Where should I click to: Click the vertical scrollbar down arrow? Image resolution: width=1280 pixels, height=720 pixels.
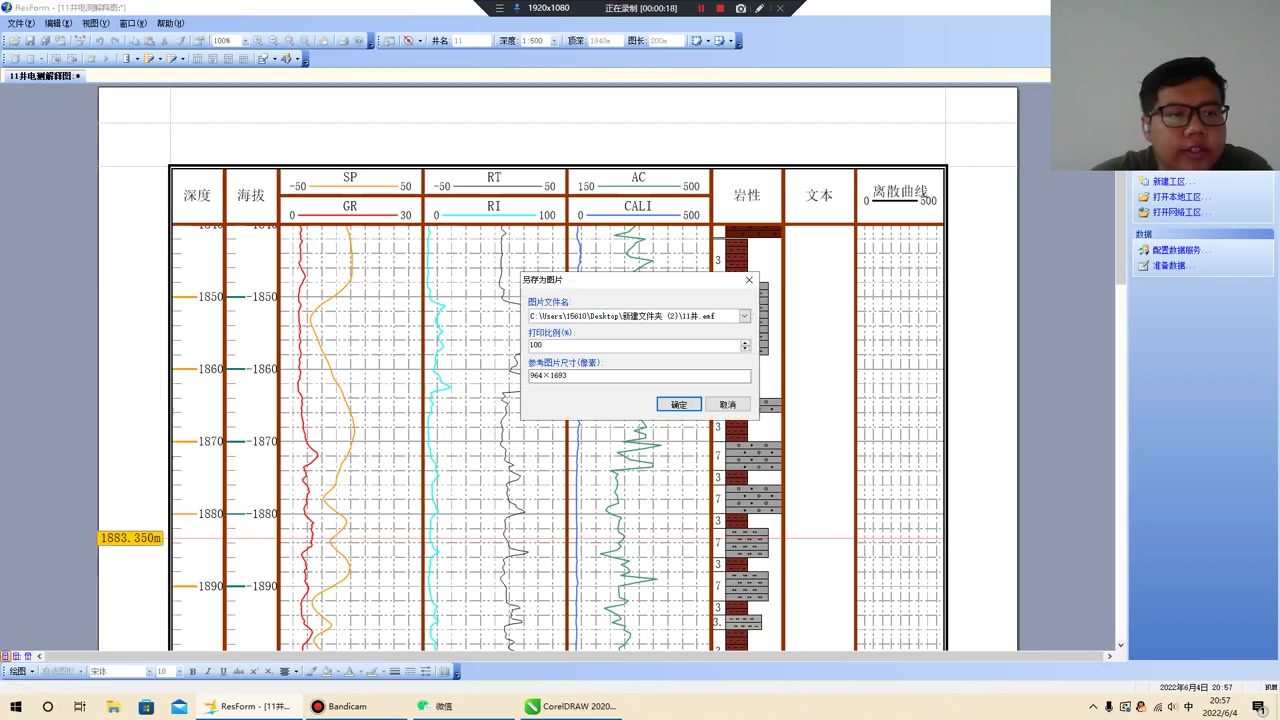tap(1121, 645)
